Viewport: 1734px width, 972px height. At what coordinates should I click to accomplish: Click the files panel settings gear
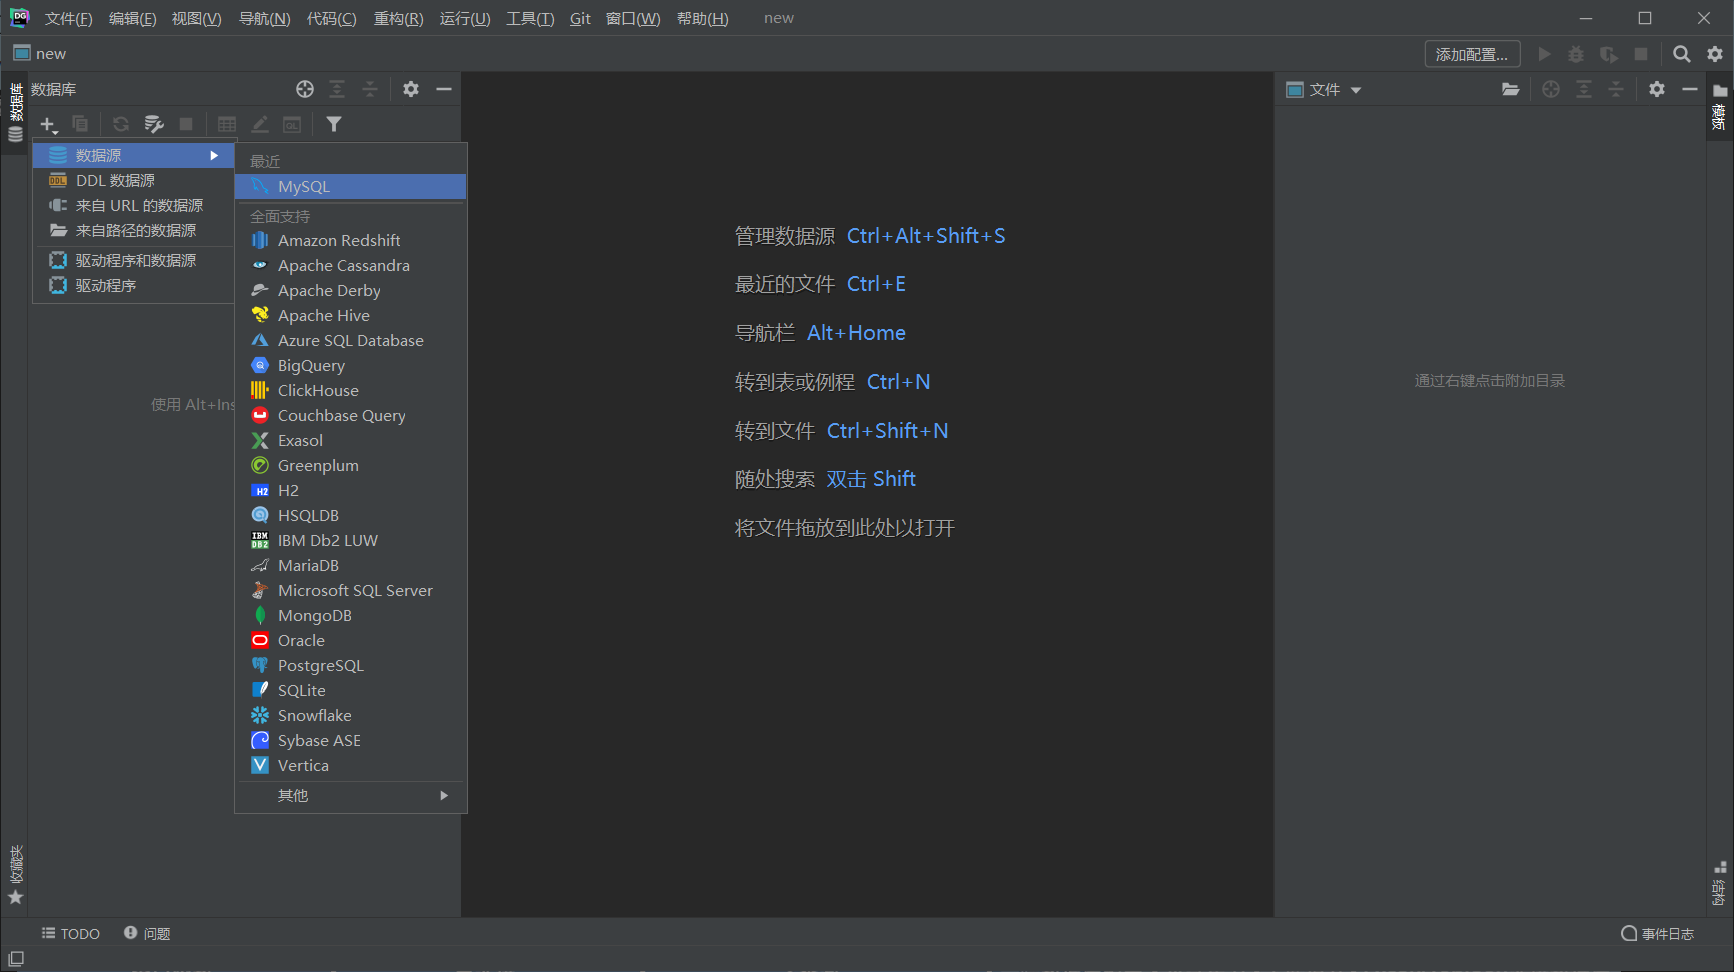(1657, 89)
